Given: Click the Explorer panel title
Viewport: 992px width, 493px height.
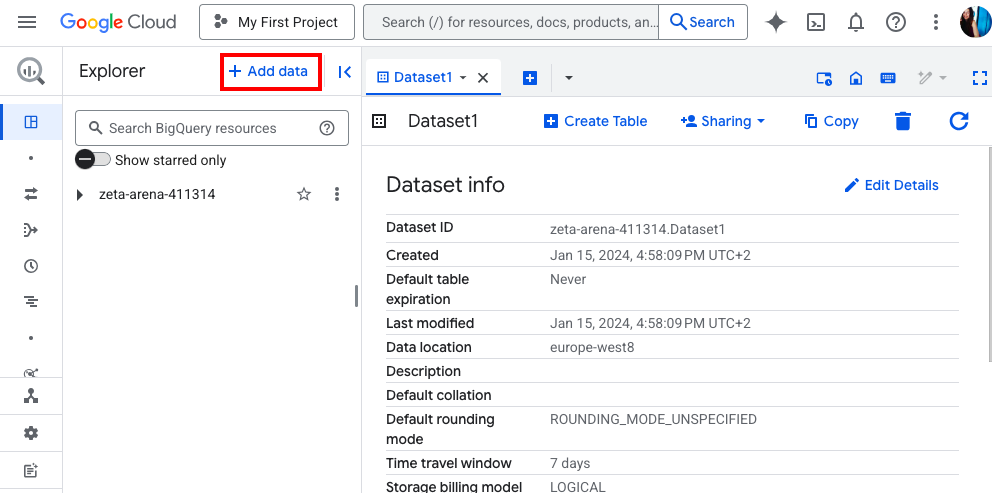Looking at the screenshot, I should [112, 71].
